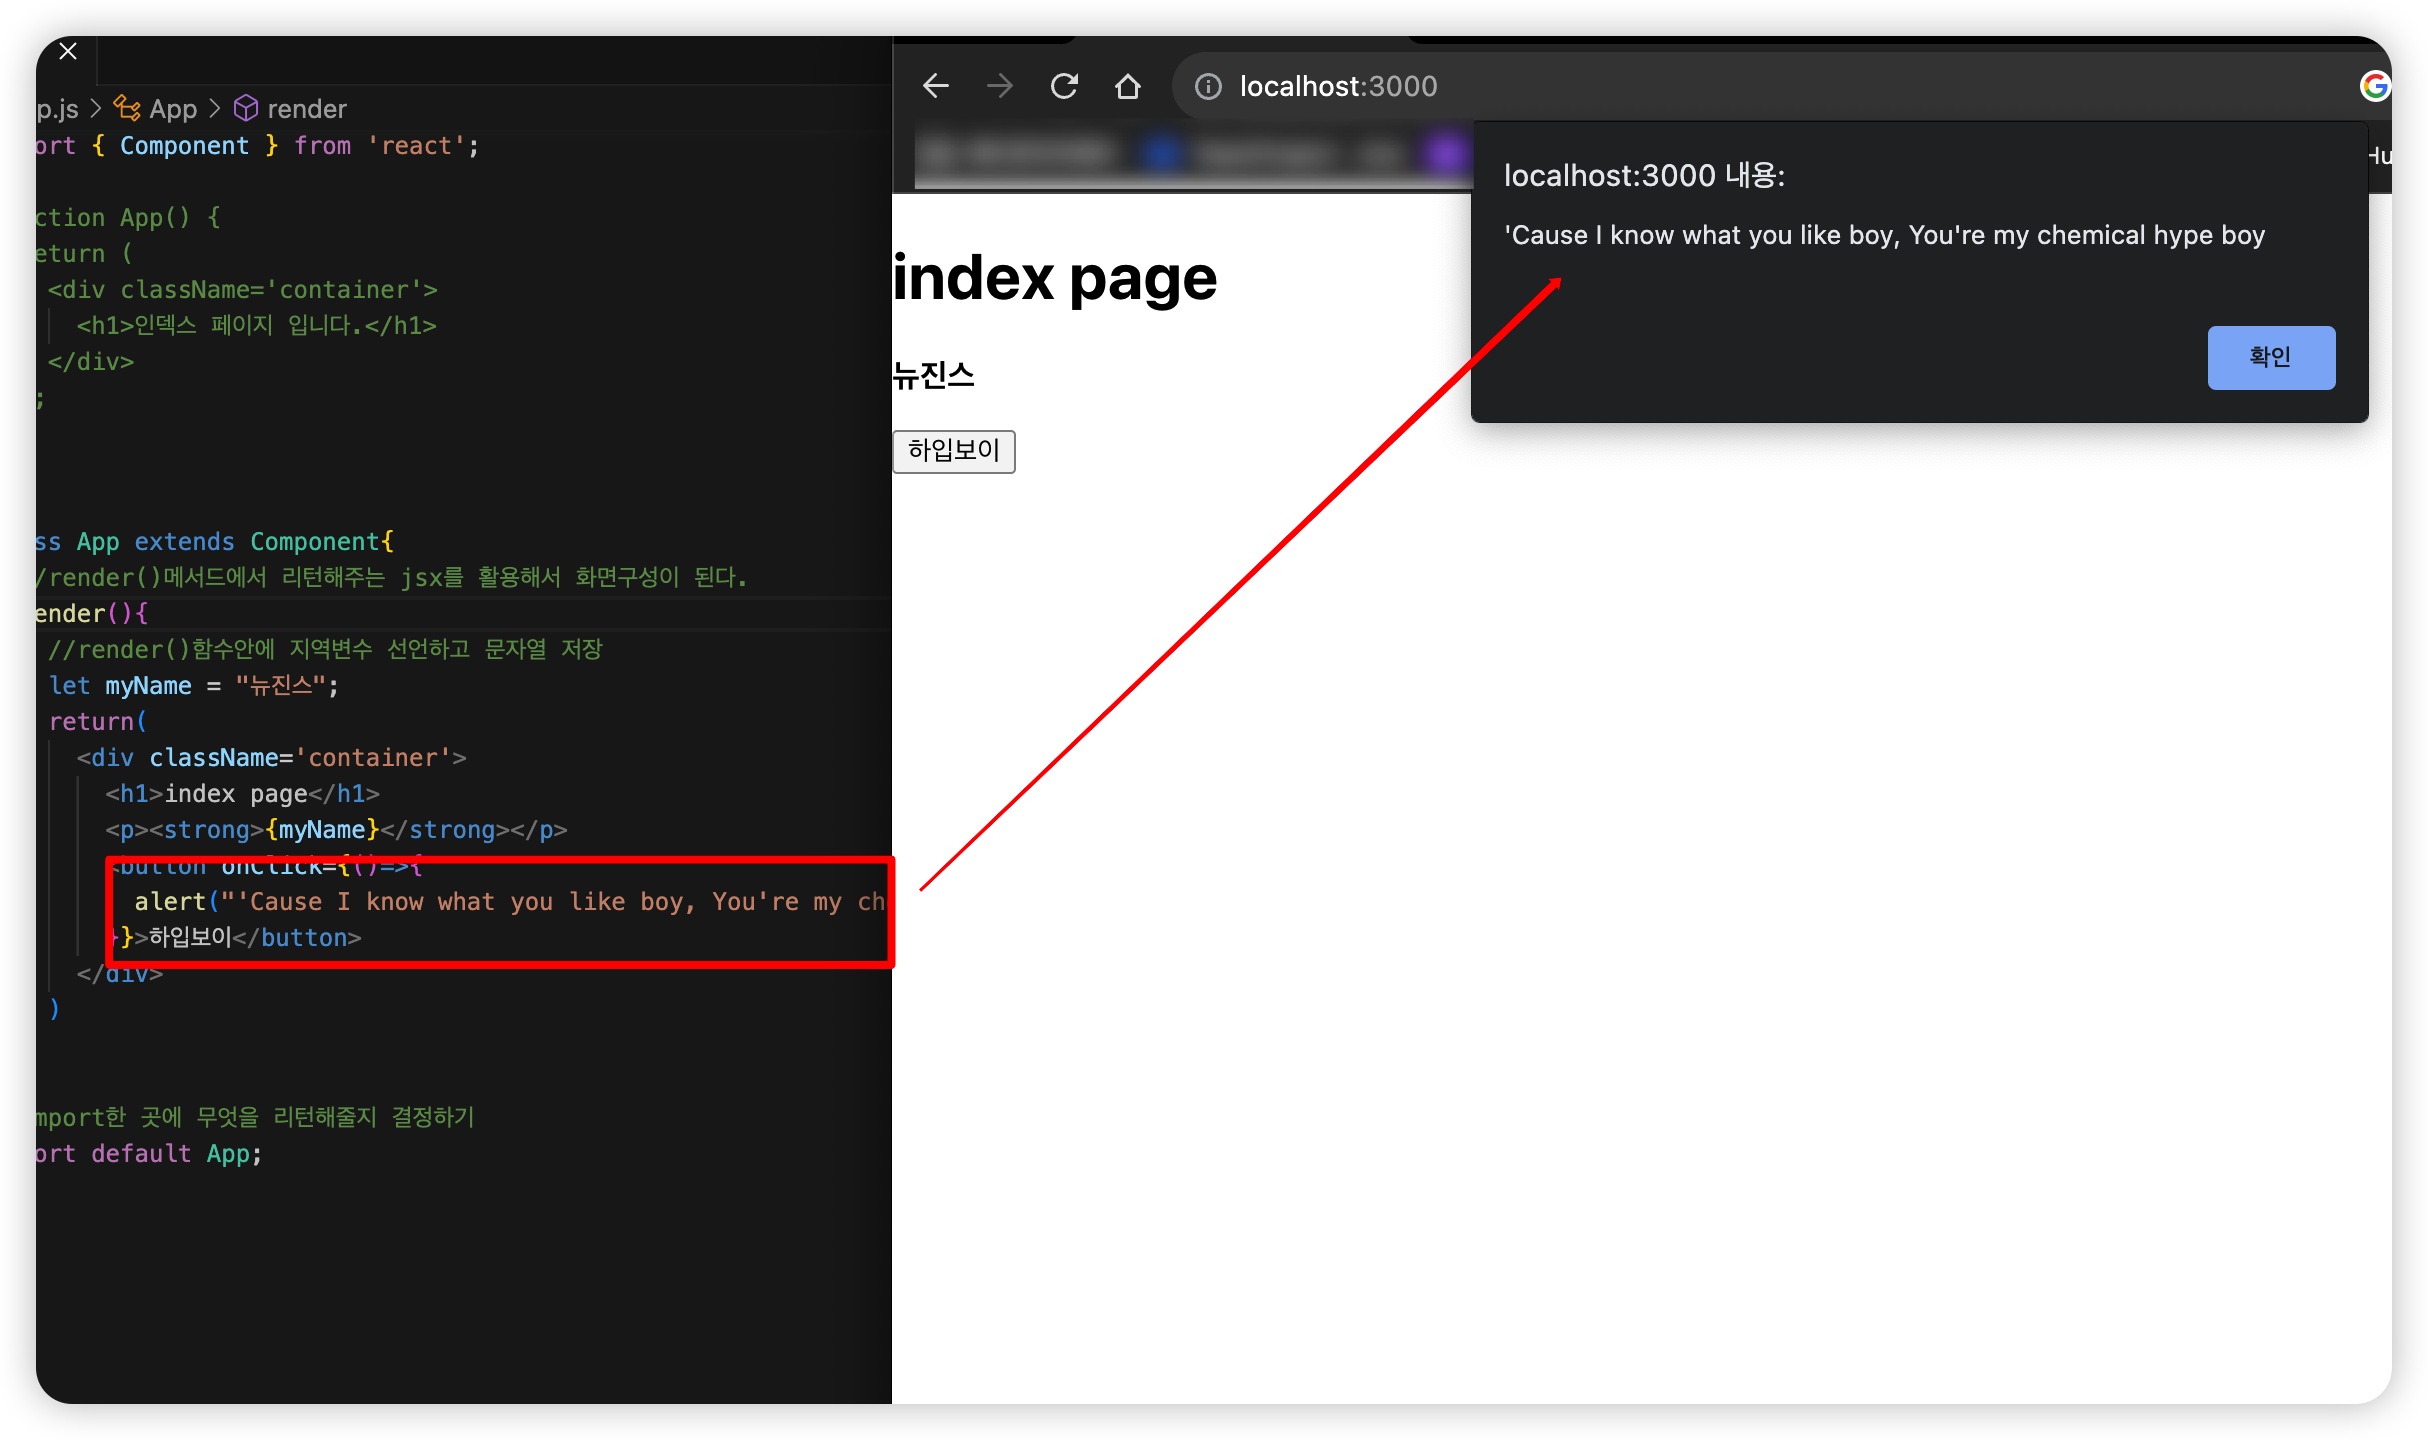The image size is (2428, 1440).
Task: Click the App class symbol icon in breadcrumb
Action: 127,108
